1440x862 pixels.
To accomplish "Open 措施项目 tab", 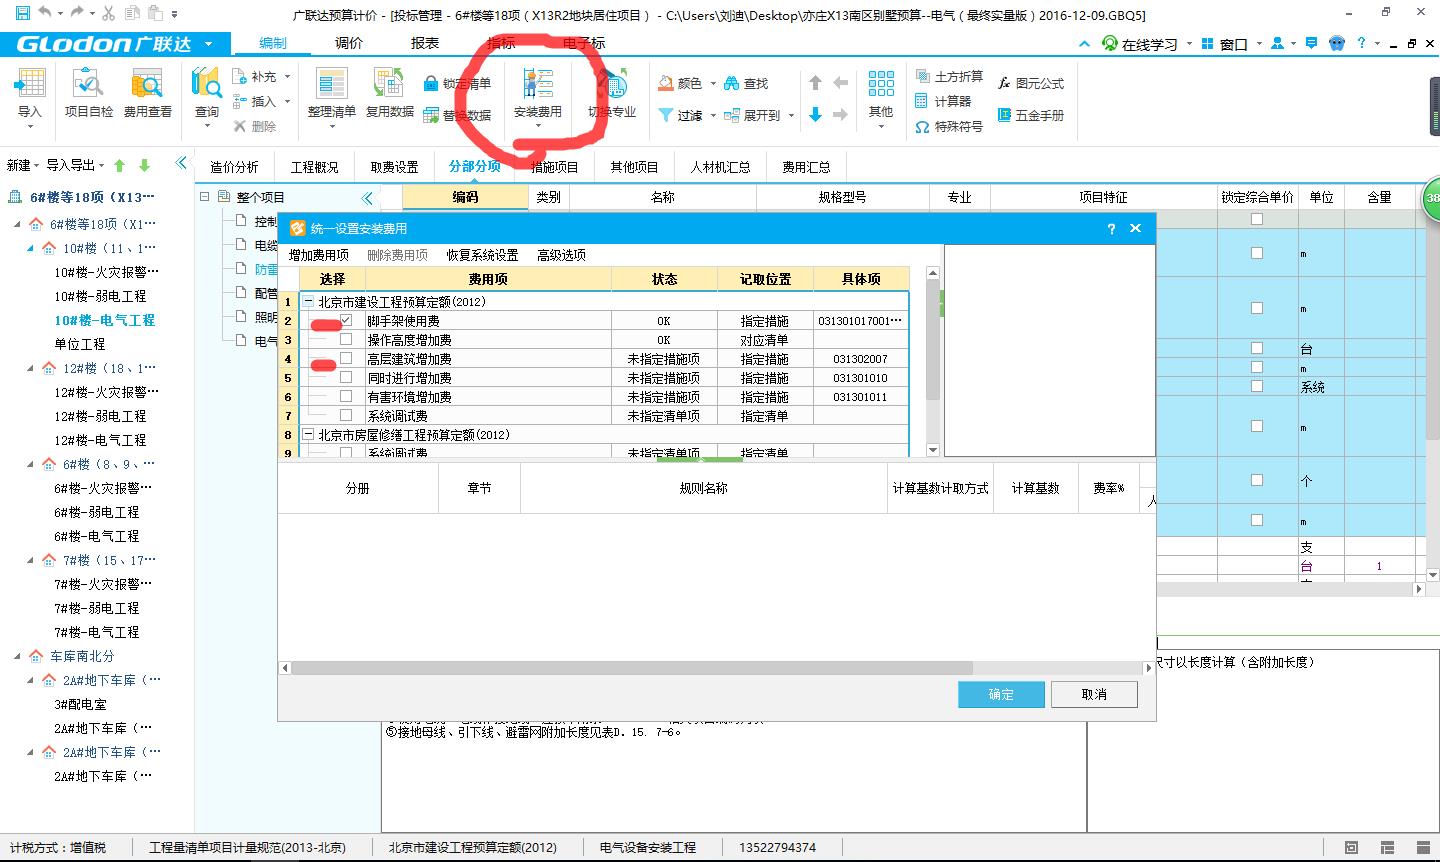I will (554, 167).
